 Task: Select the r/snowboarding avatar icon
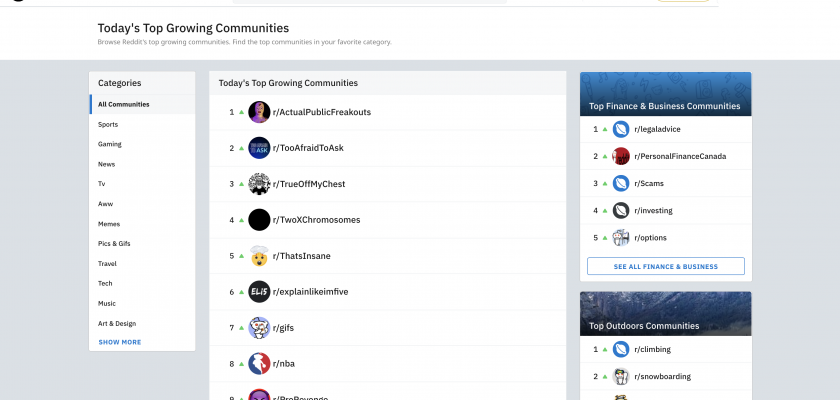point(621,377)
